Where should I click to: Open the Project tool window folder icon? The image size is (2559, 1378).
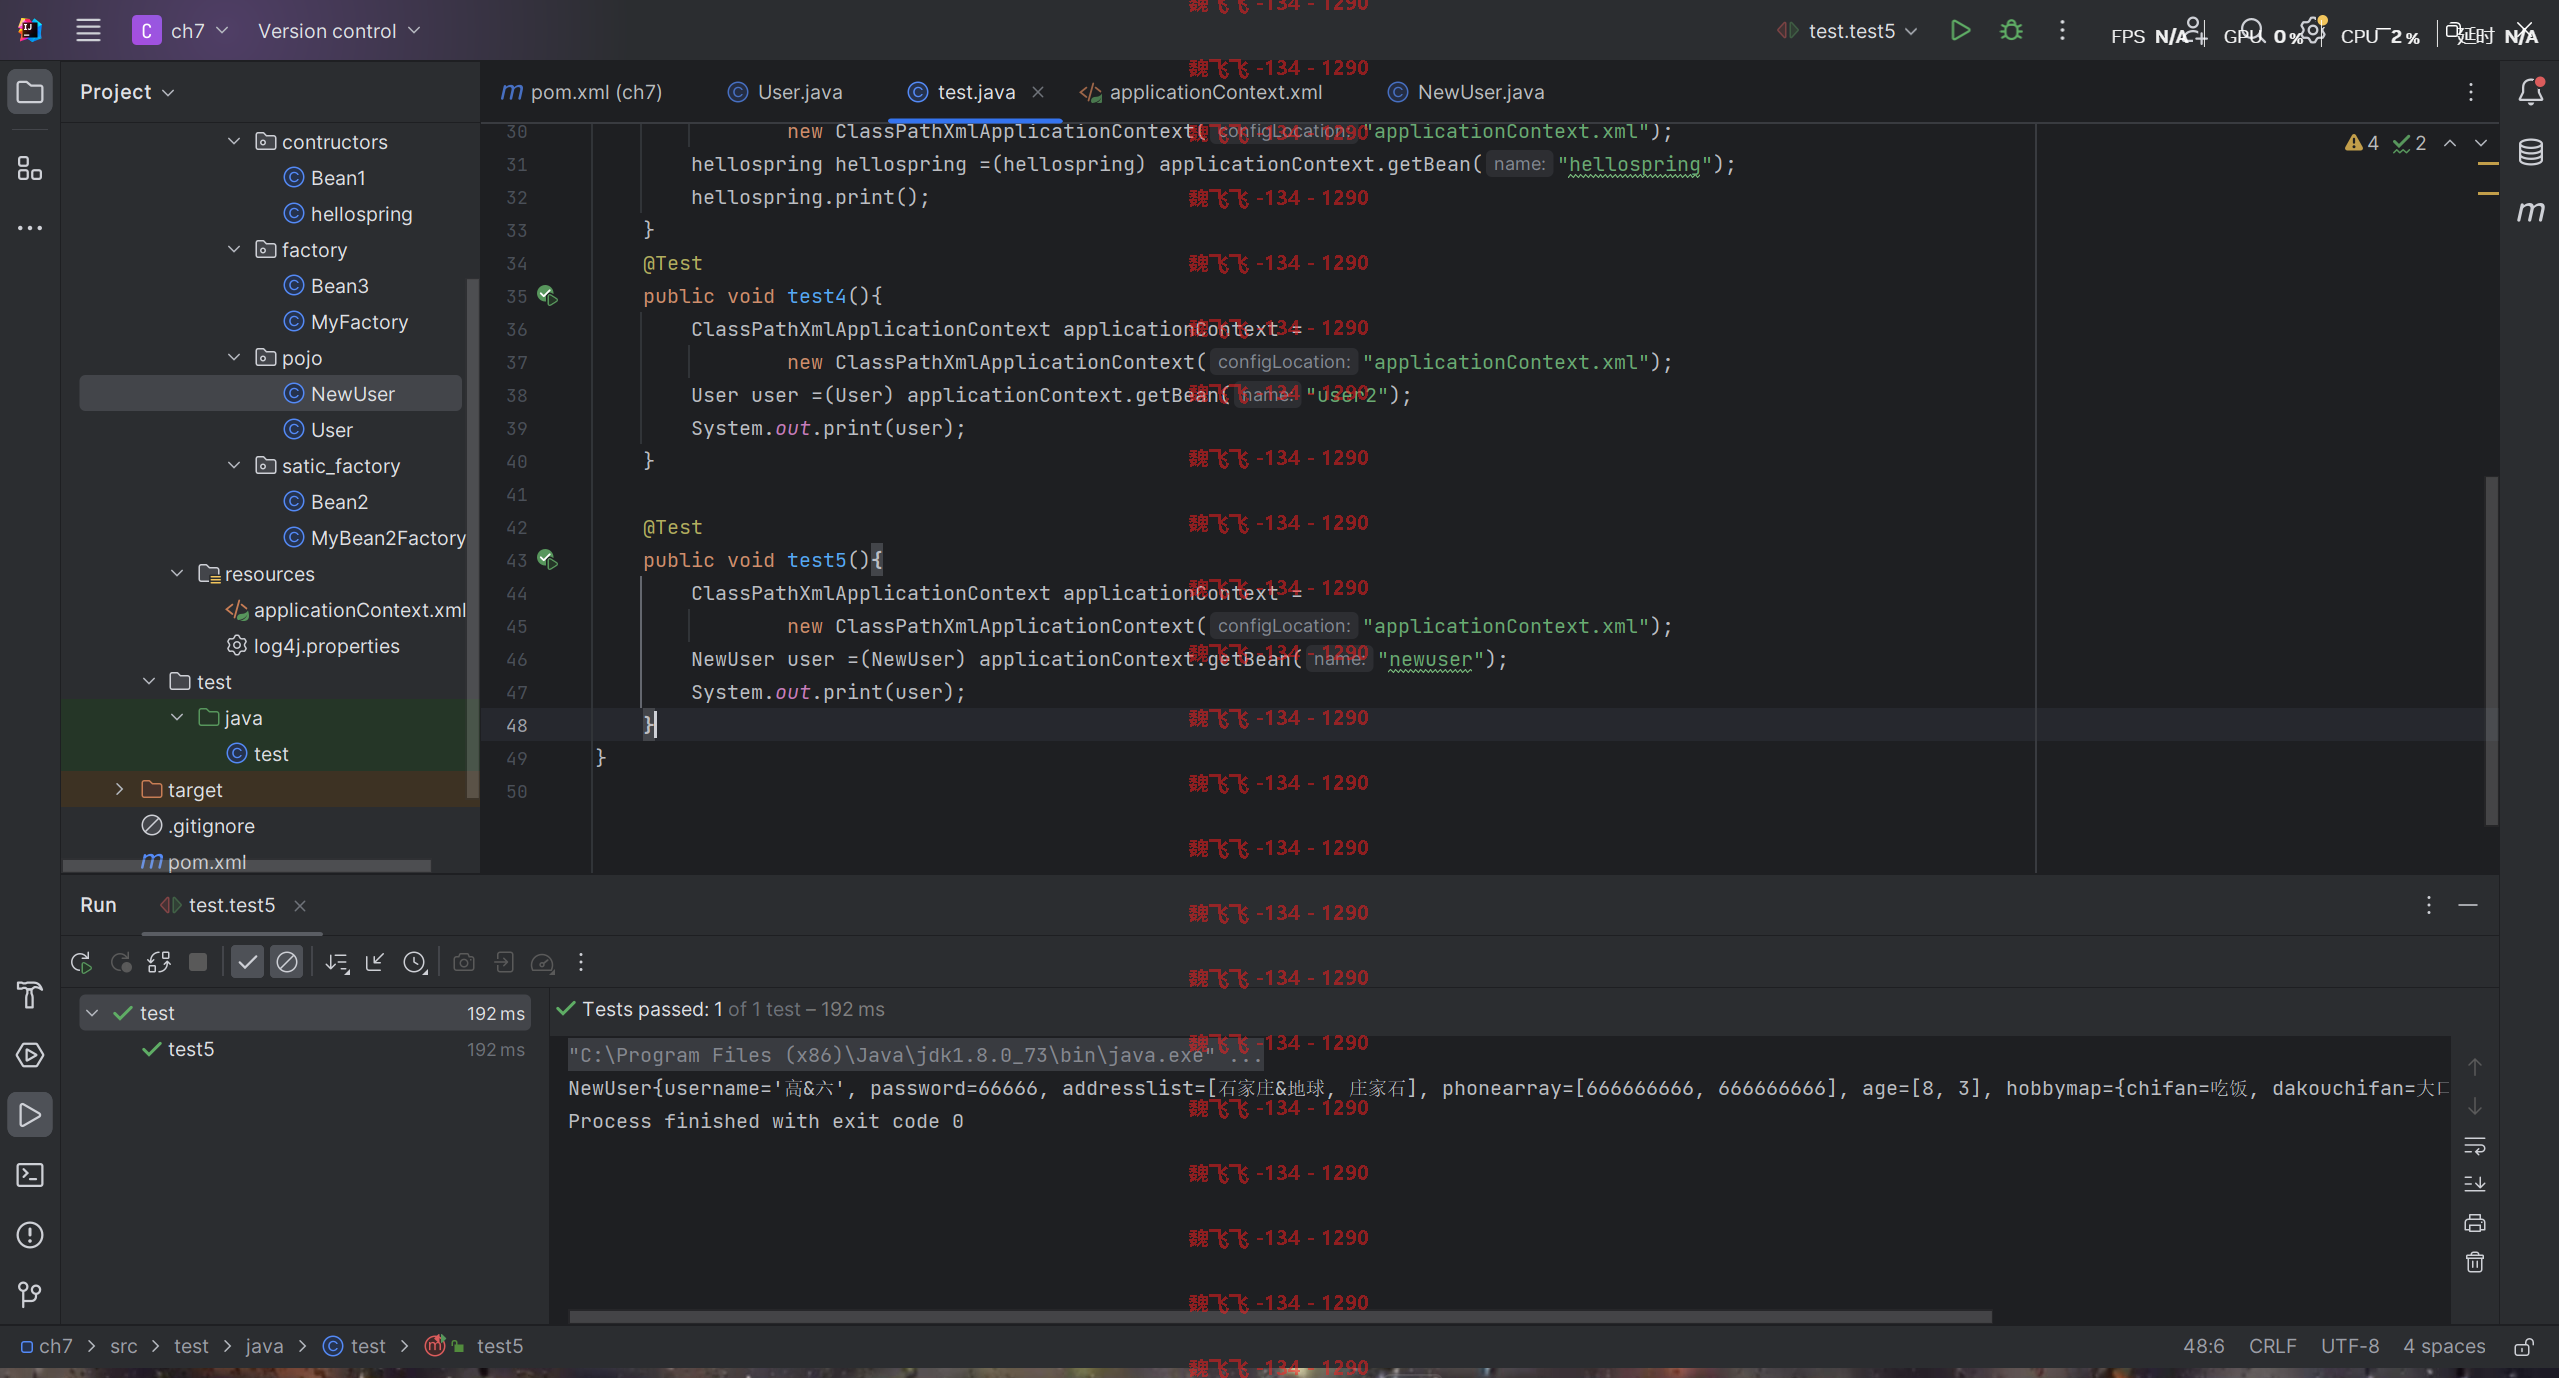click(x=30, y=92)
